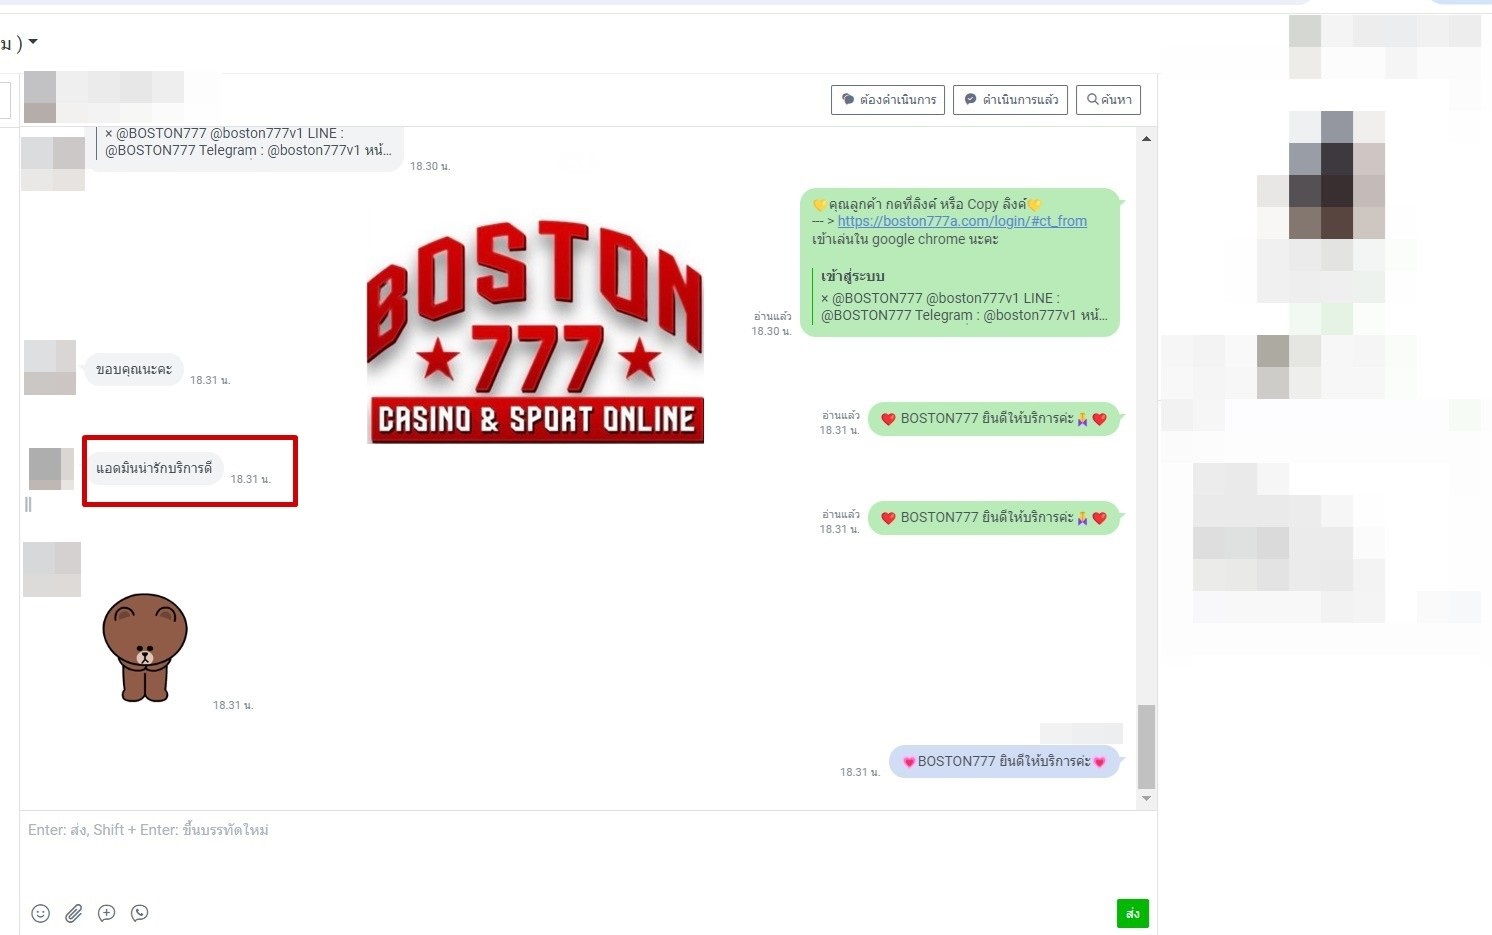The width and height of the screenshot is (1492, 935).
Task: Mark chat as ต้องดำเนินการ
Action: tap(888, 100)
